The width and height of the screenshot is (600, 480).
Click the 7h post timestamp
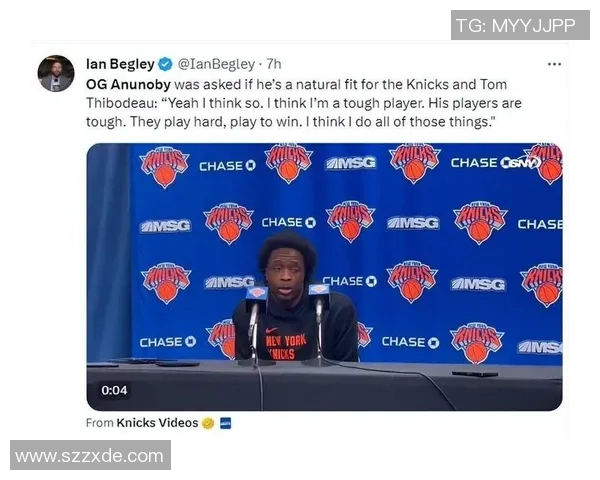(x=274, y=64)
